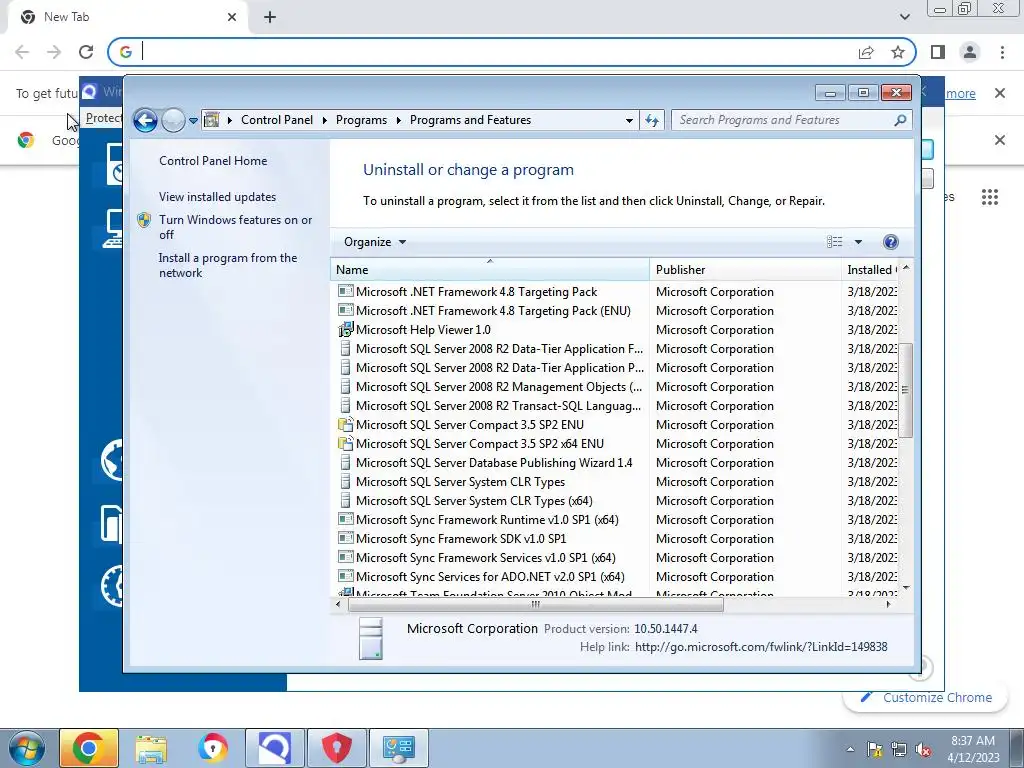Viewport: 1024px width, 768px height.
Task: Click the Chrome share page icon
Action: [866, 52]
